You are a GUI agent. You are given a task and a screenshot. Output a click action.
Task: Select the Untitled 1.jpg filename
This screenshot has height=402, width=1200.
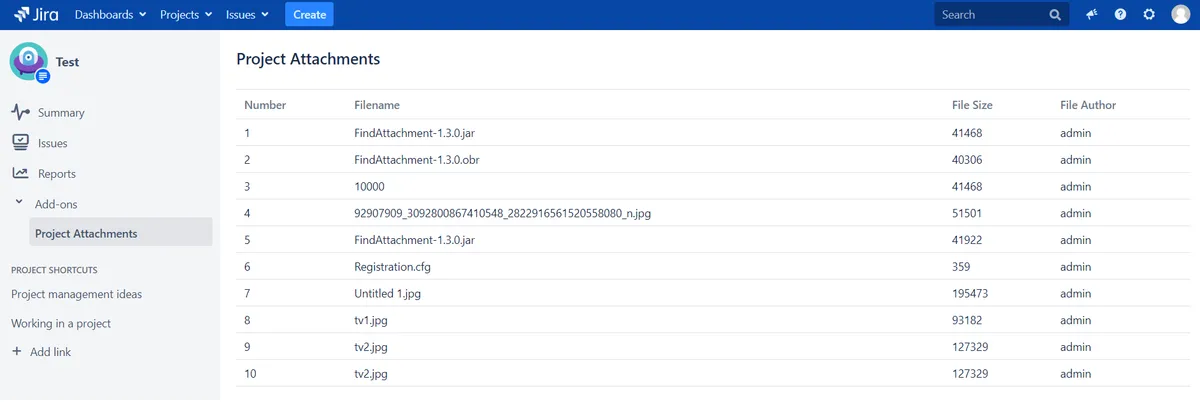click(x=390, y=294)
